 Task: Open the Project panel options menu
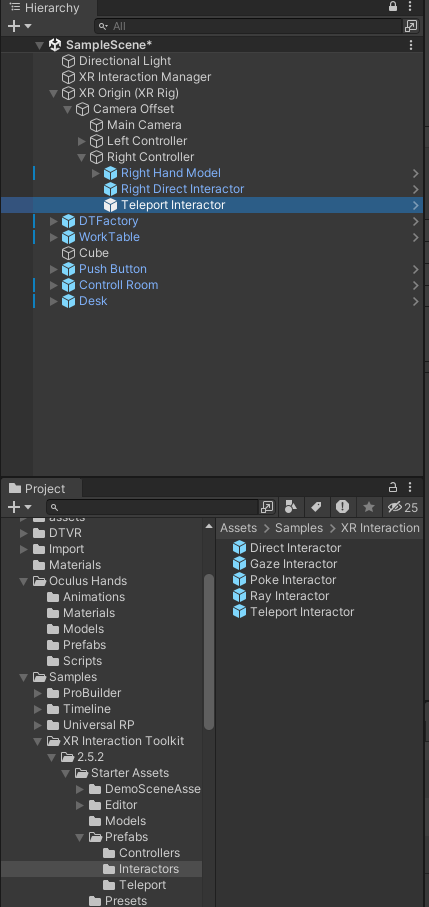(x=410, y=487)
